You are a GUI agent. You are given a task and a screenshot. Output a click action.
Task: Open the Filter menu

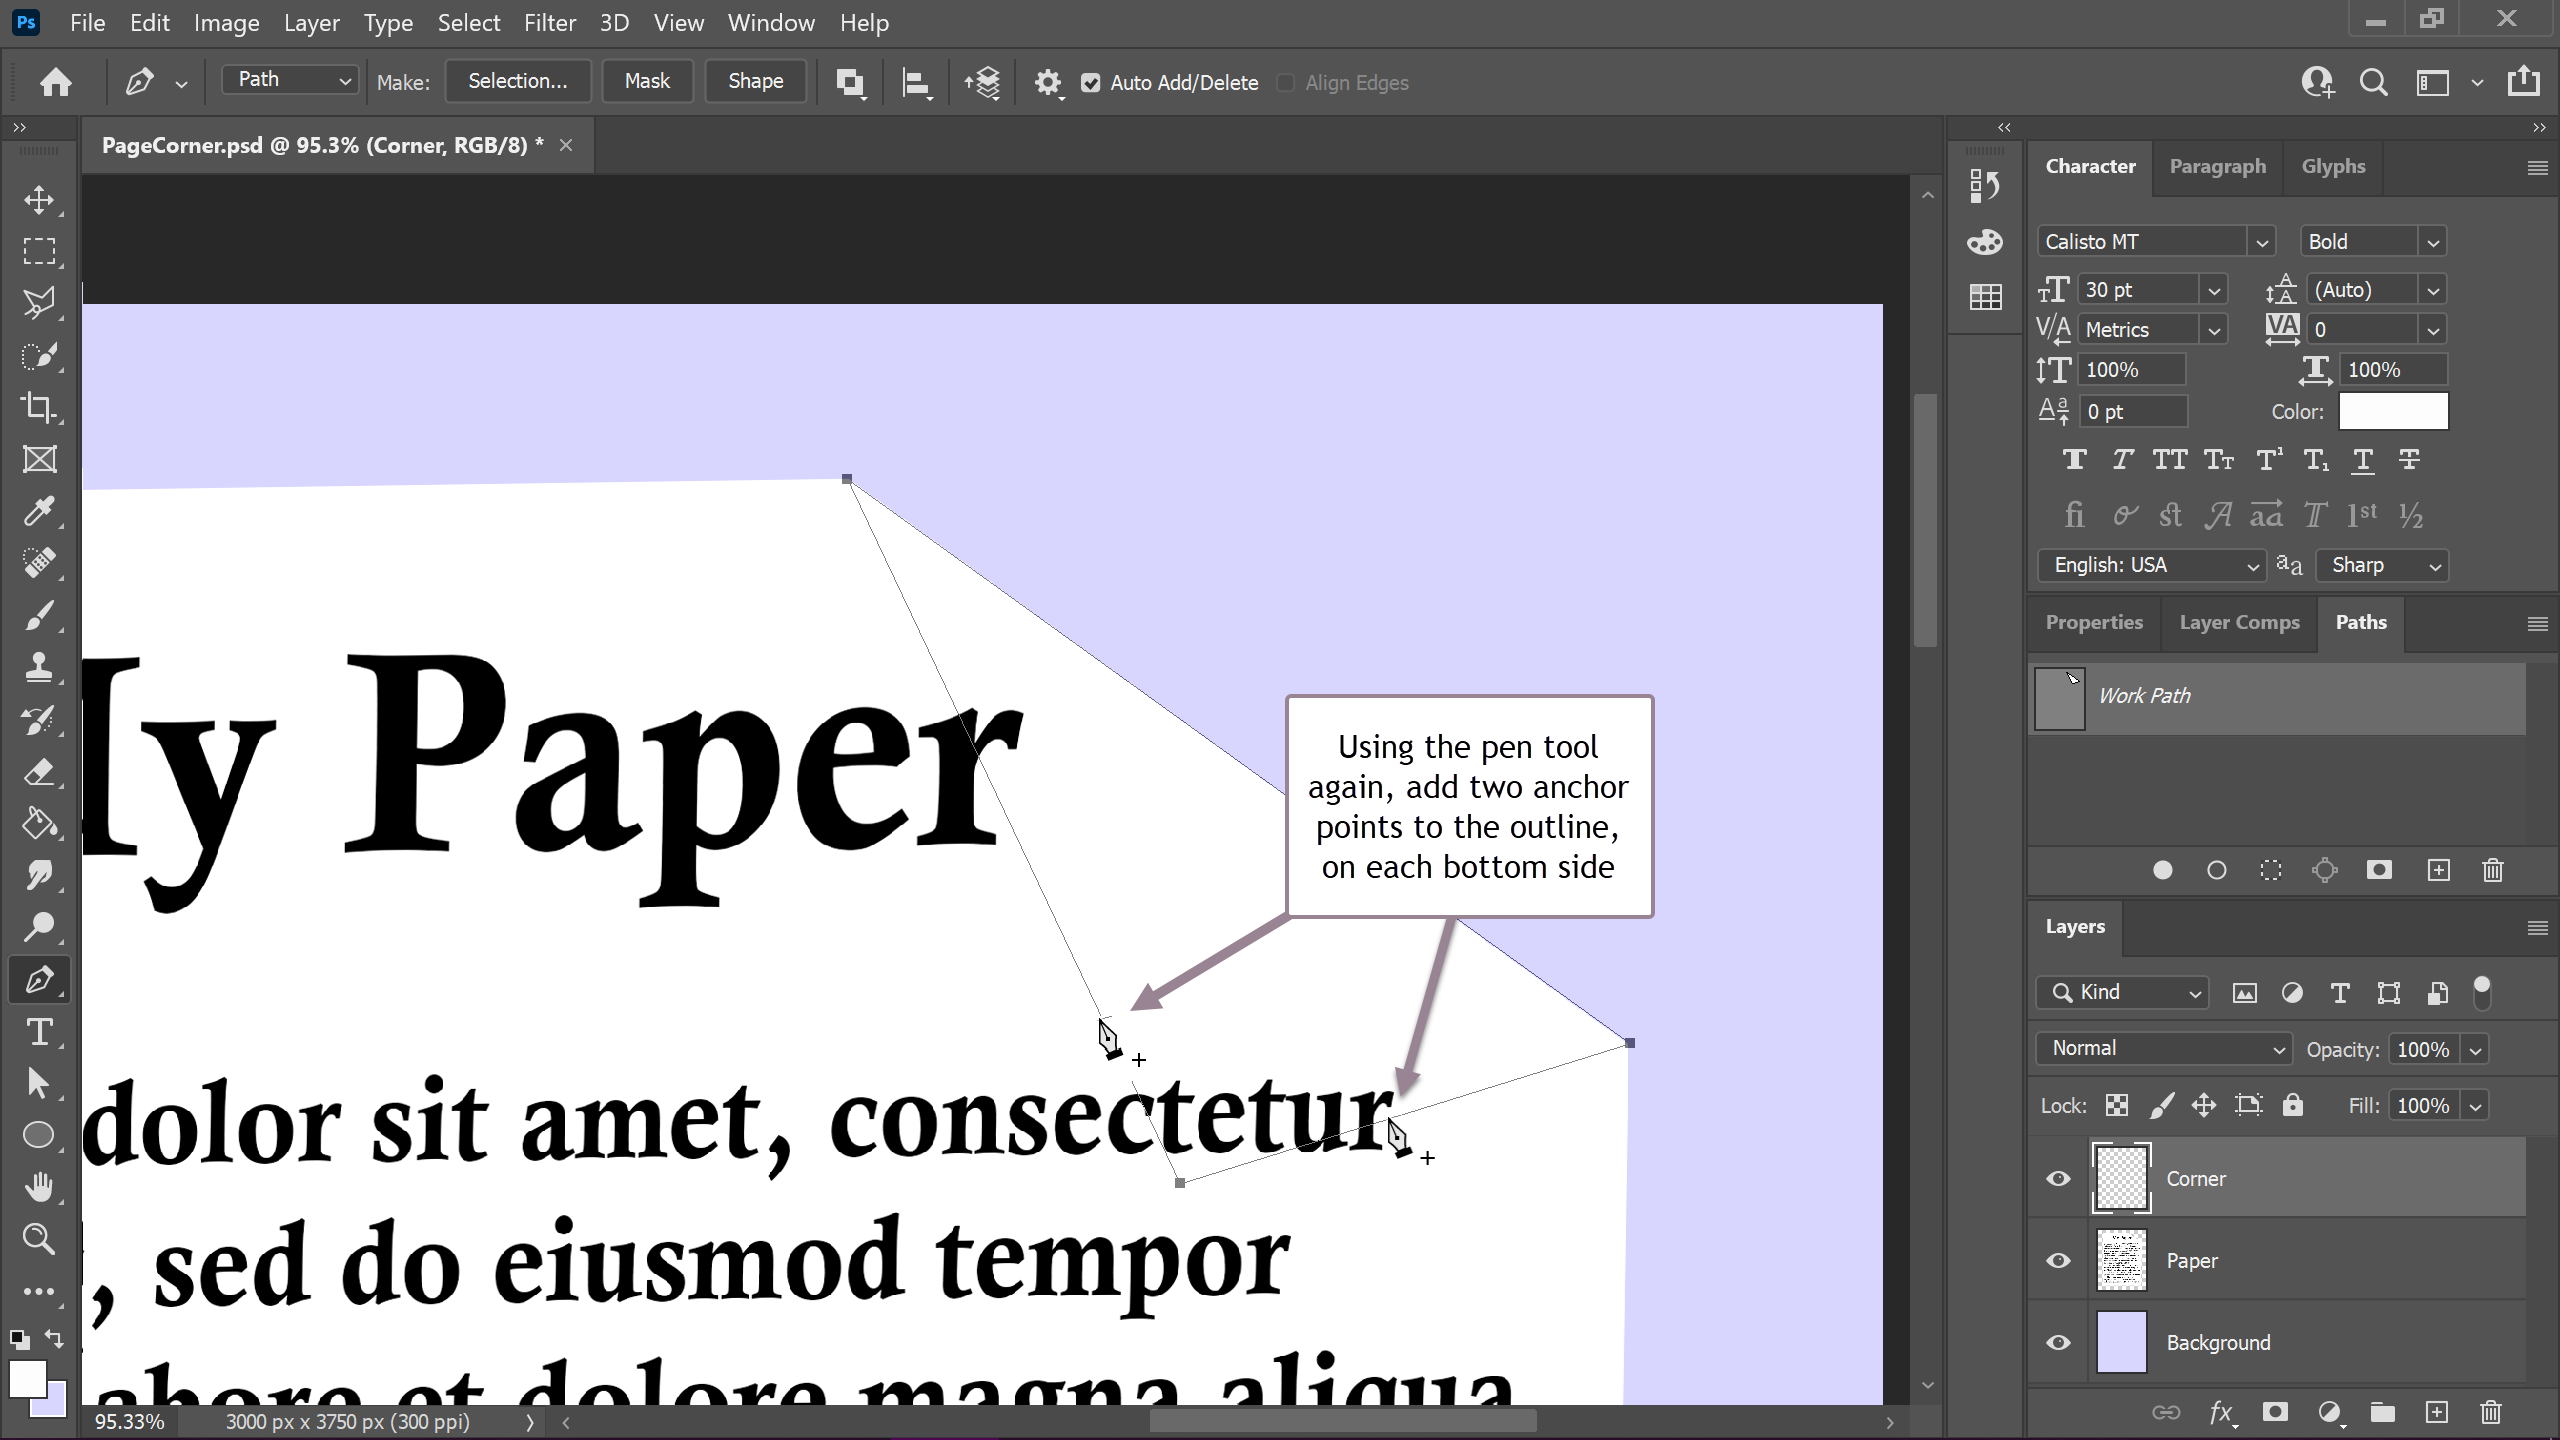[549, 22]
